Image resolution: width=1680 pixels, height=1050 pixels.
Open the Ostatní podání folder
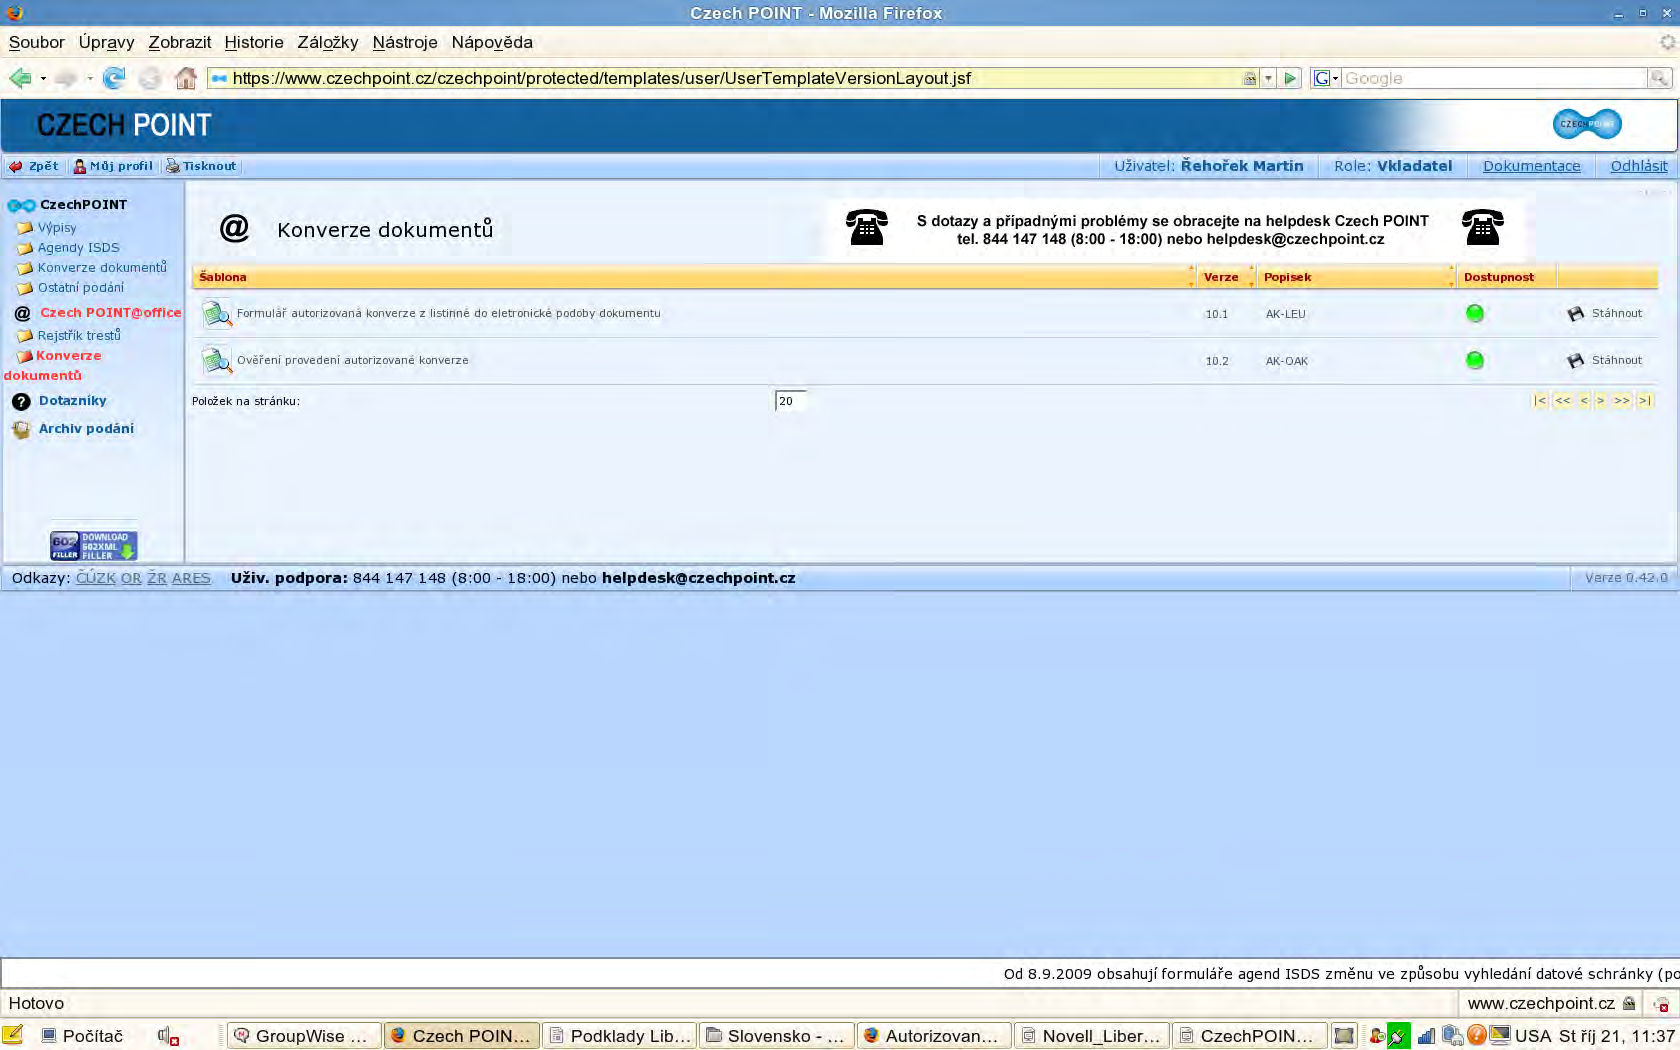point(81,287)
